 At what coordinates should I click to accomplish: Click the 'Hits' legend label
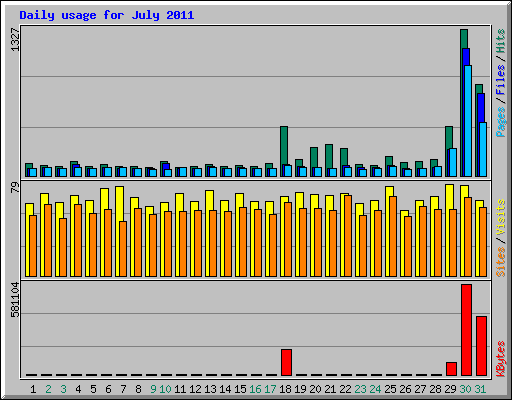click(x=501, y=41)
